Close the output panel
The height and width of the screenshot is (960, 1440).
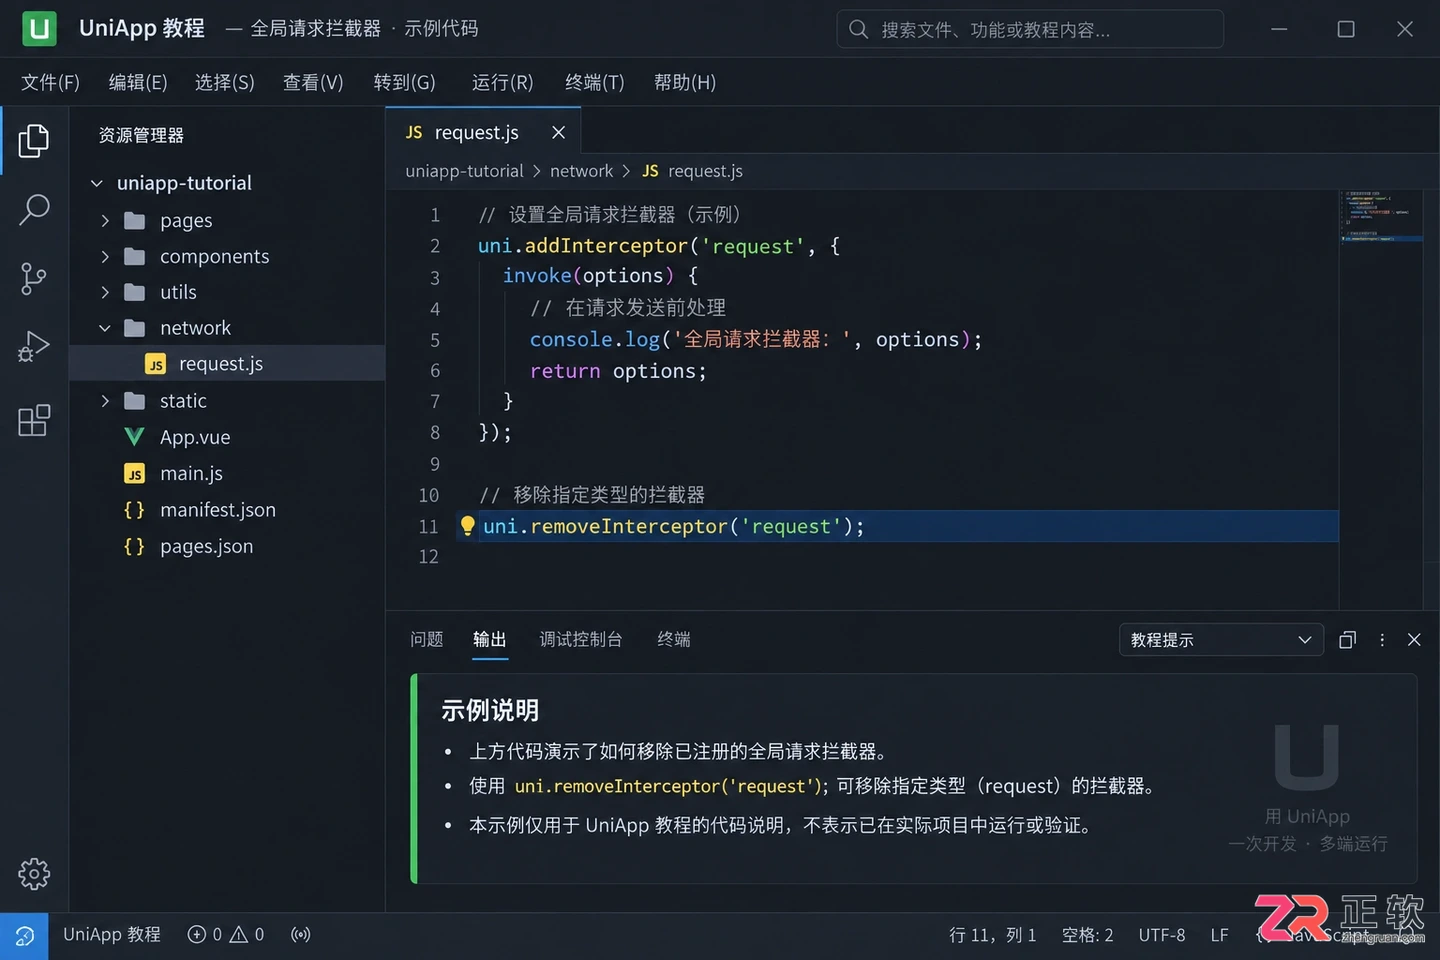coord(1414,640)
